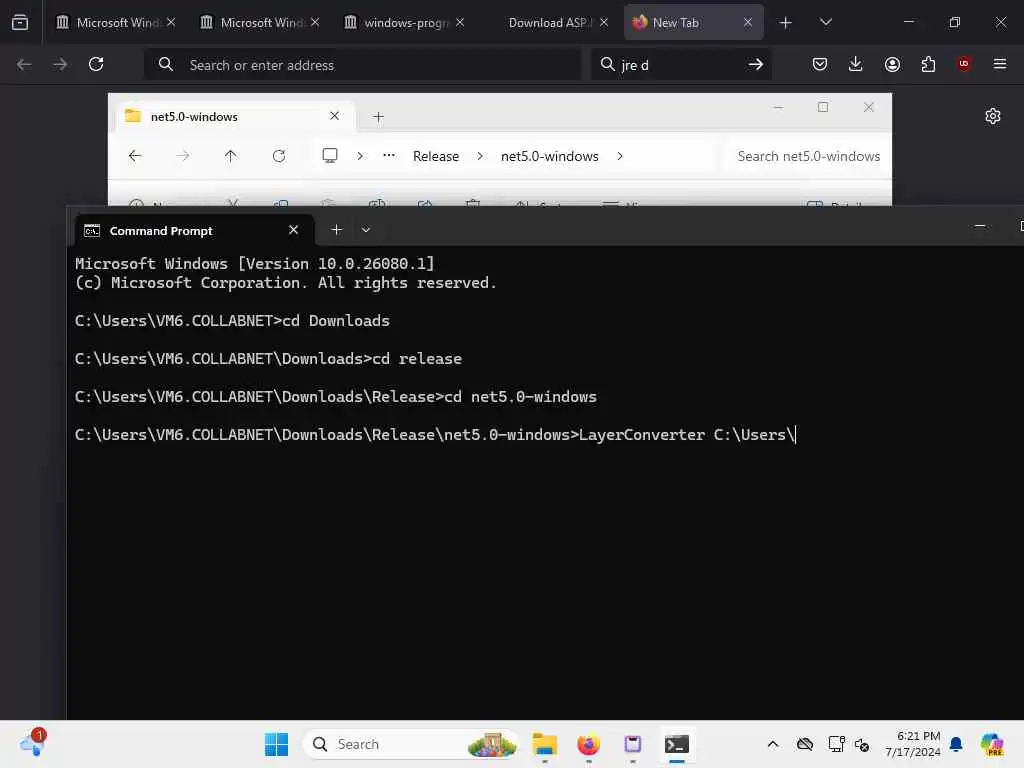Open the display connection tray icon

[836, 744]
